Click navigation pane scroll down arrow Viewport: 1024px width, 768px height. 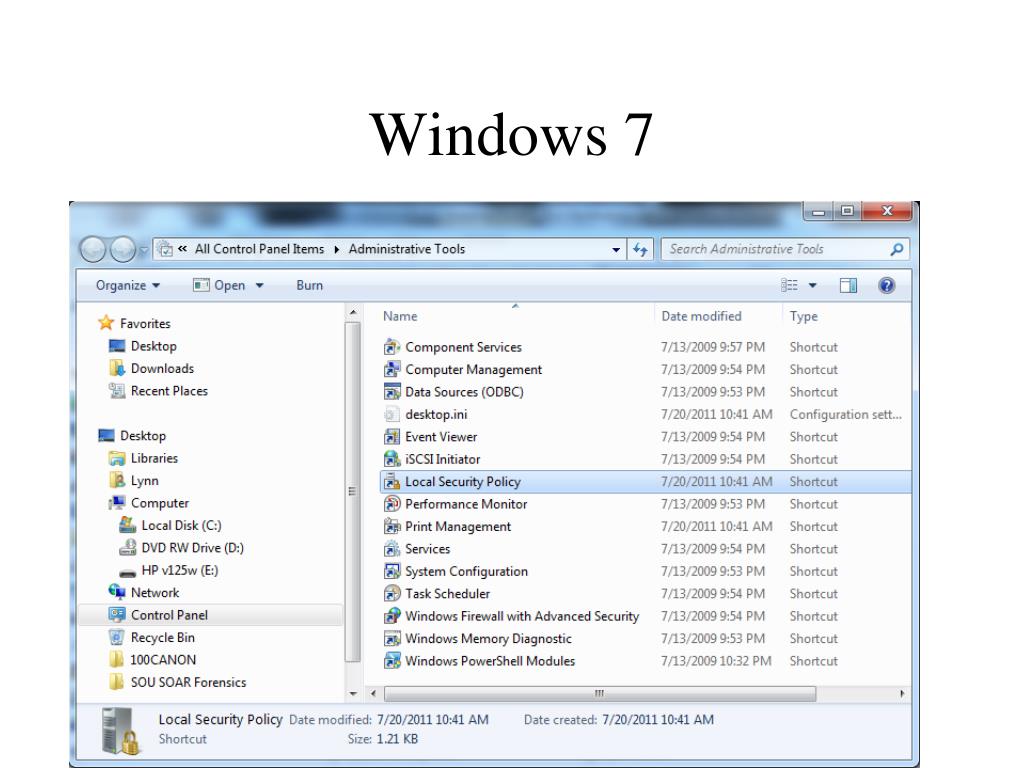353,694
